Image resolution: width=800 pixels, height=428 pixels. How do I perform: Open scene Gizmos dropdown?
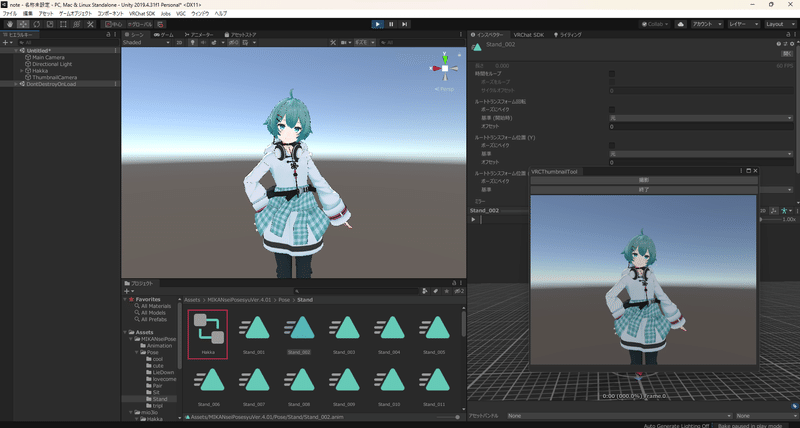[x=365, y=42]
